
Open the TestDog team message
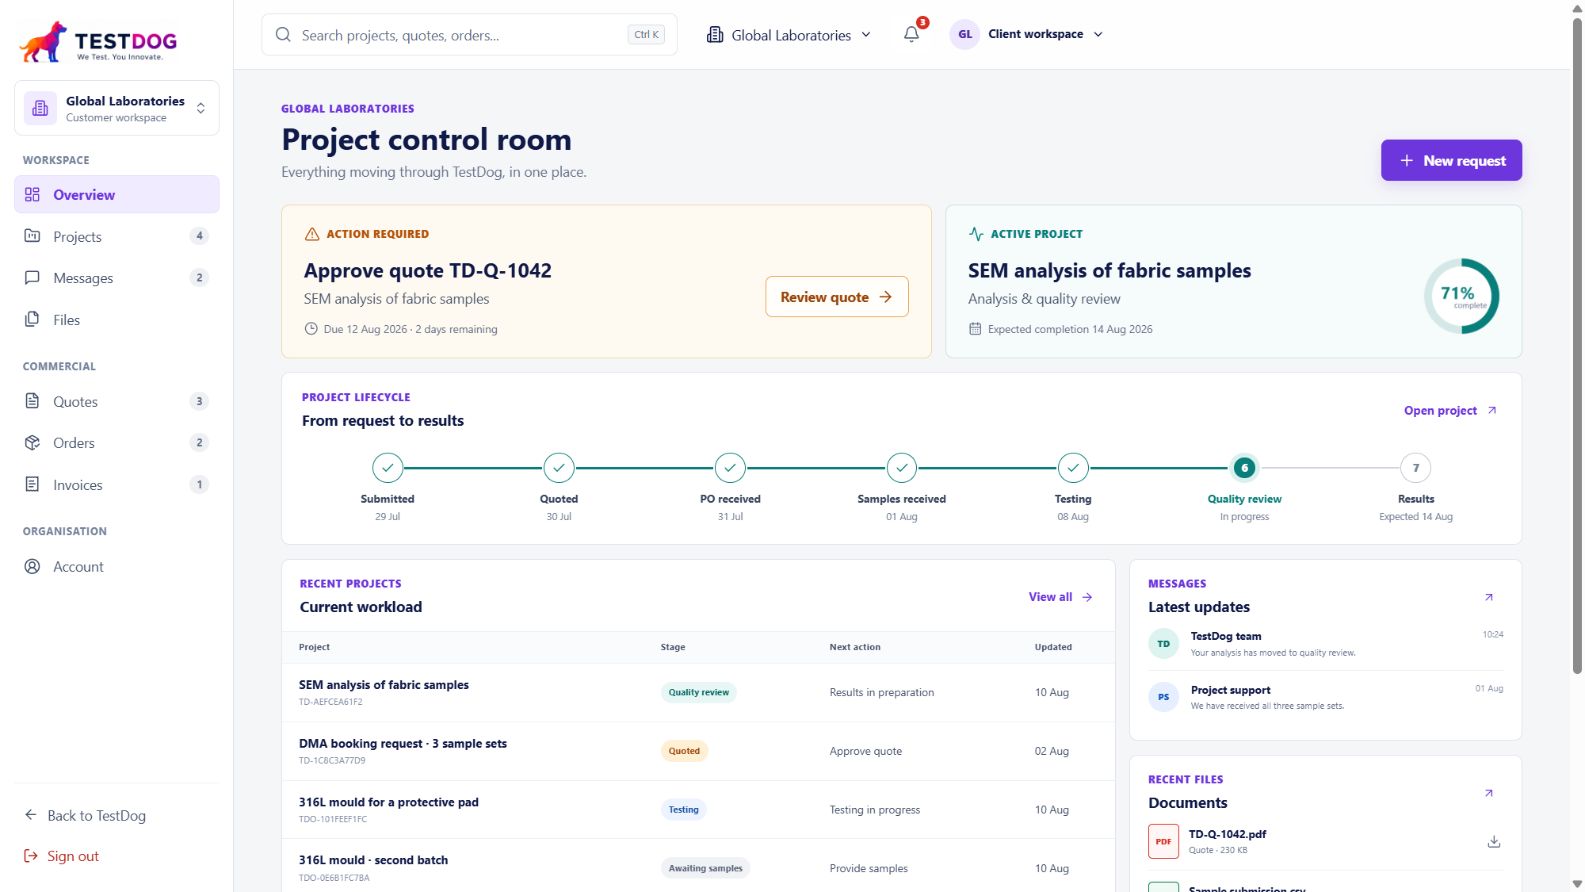[1325, 644]
